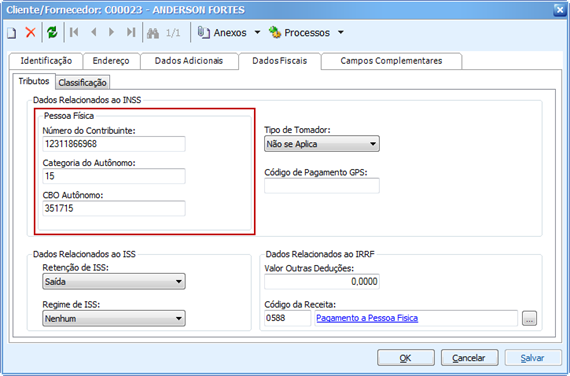Viewport: 570px width, 376px height.
Task: Close the Cliente/Fornecedor window
Action: pos(559,10)
